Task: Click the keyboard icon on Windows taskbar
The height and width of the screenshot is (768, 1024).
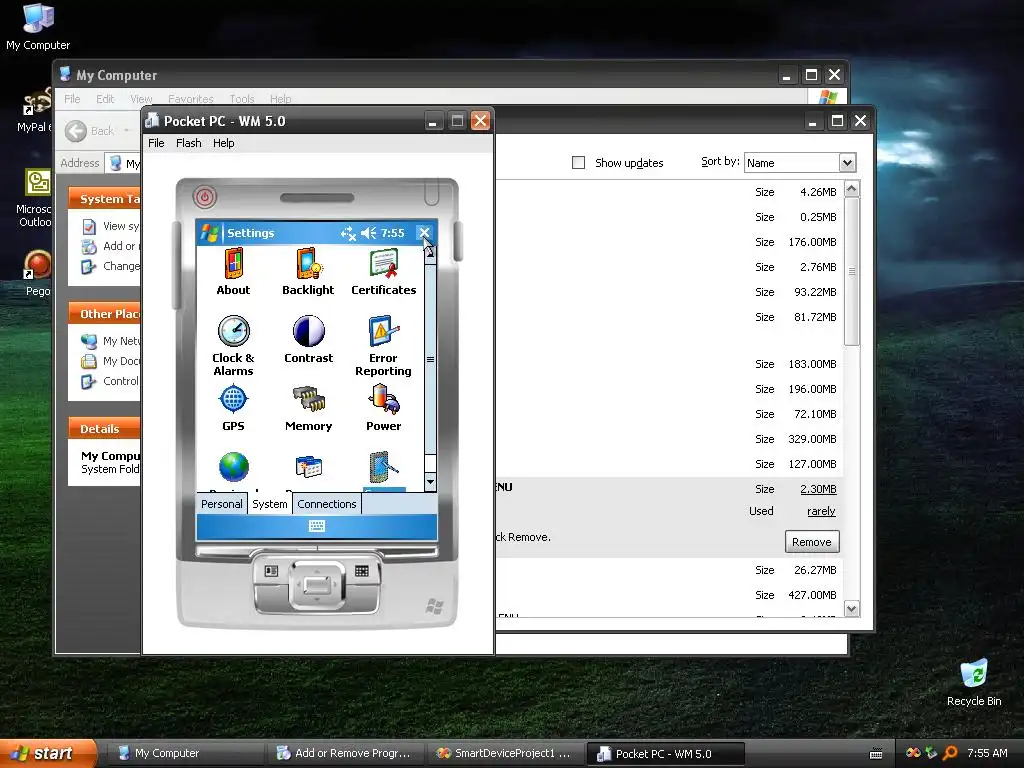Action: (876, 754)
